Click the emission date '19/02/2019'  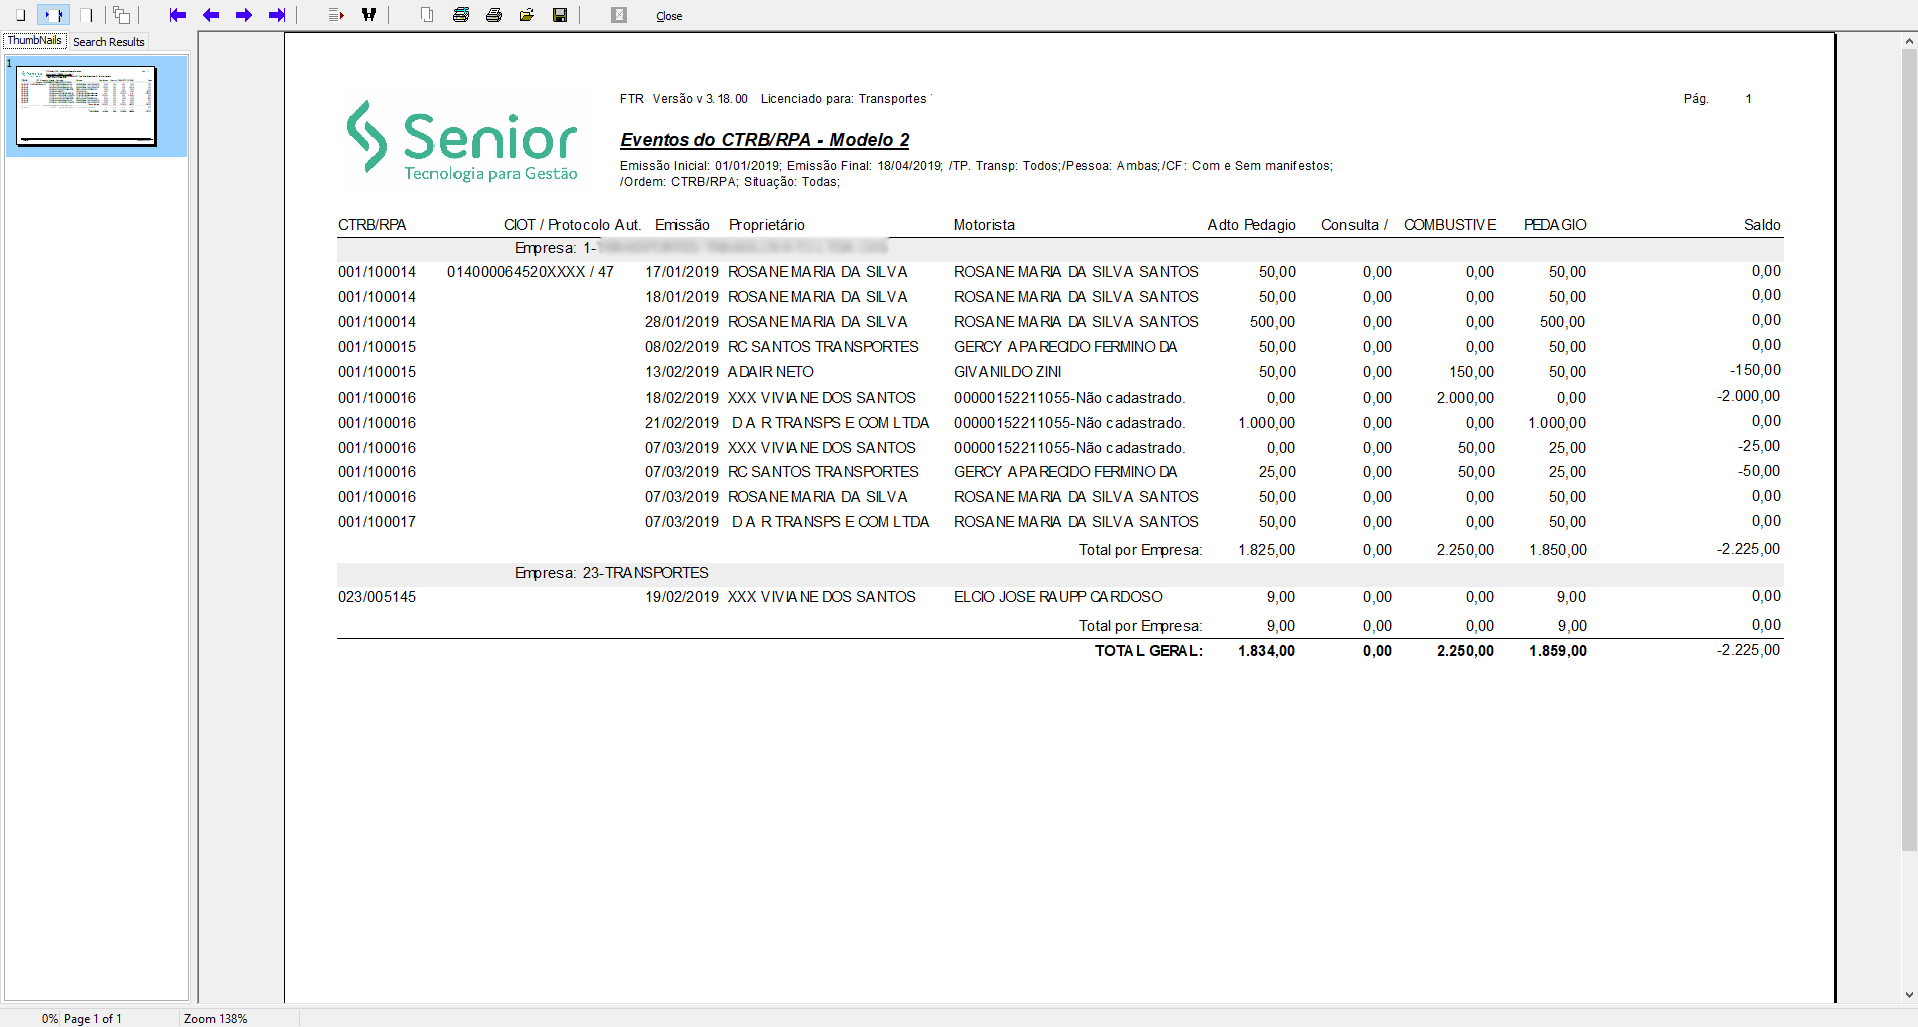[x=682, y=597]
